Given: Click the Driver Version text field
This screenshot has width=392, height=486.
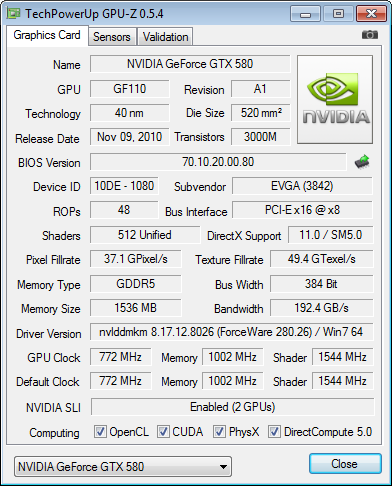Looking at the screenshot, I should (231, 332).
